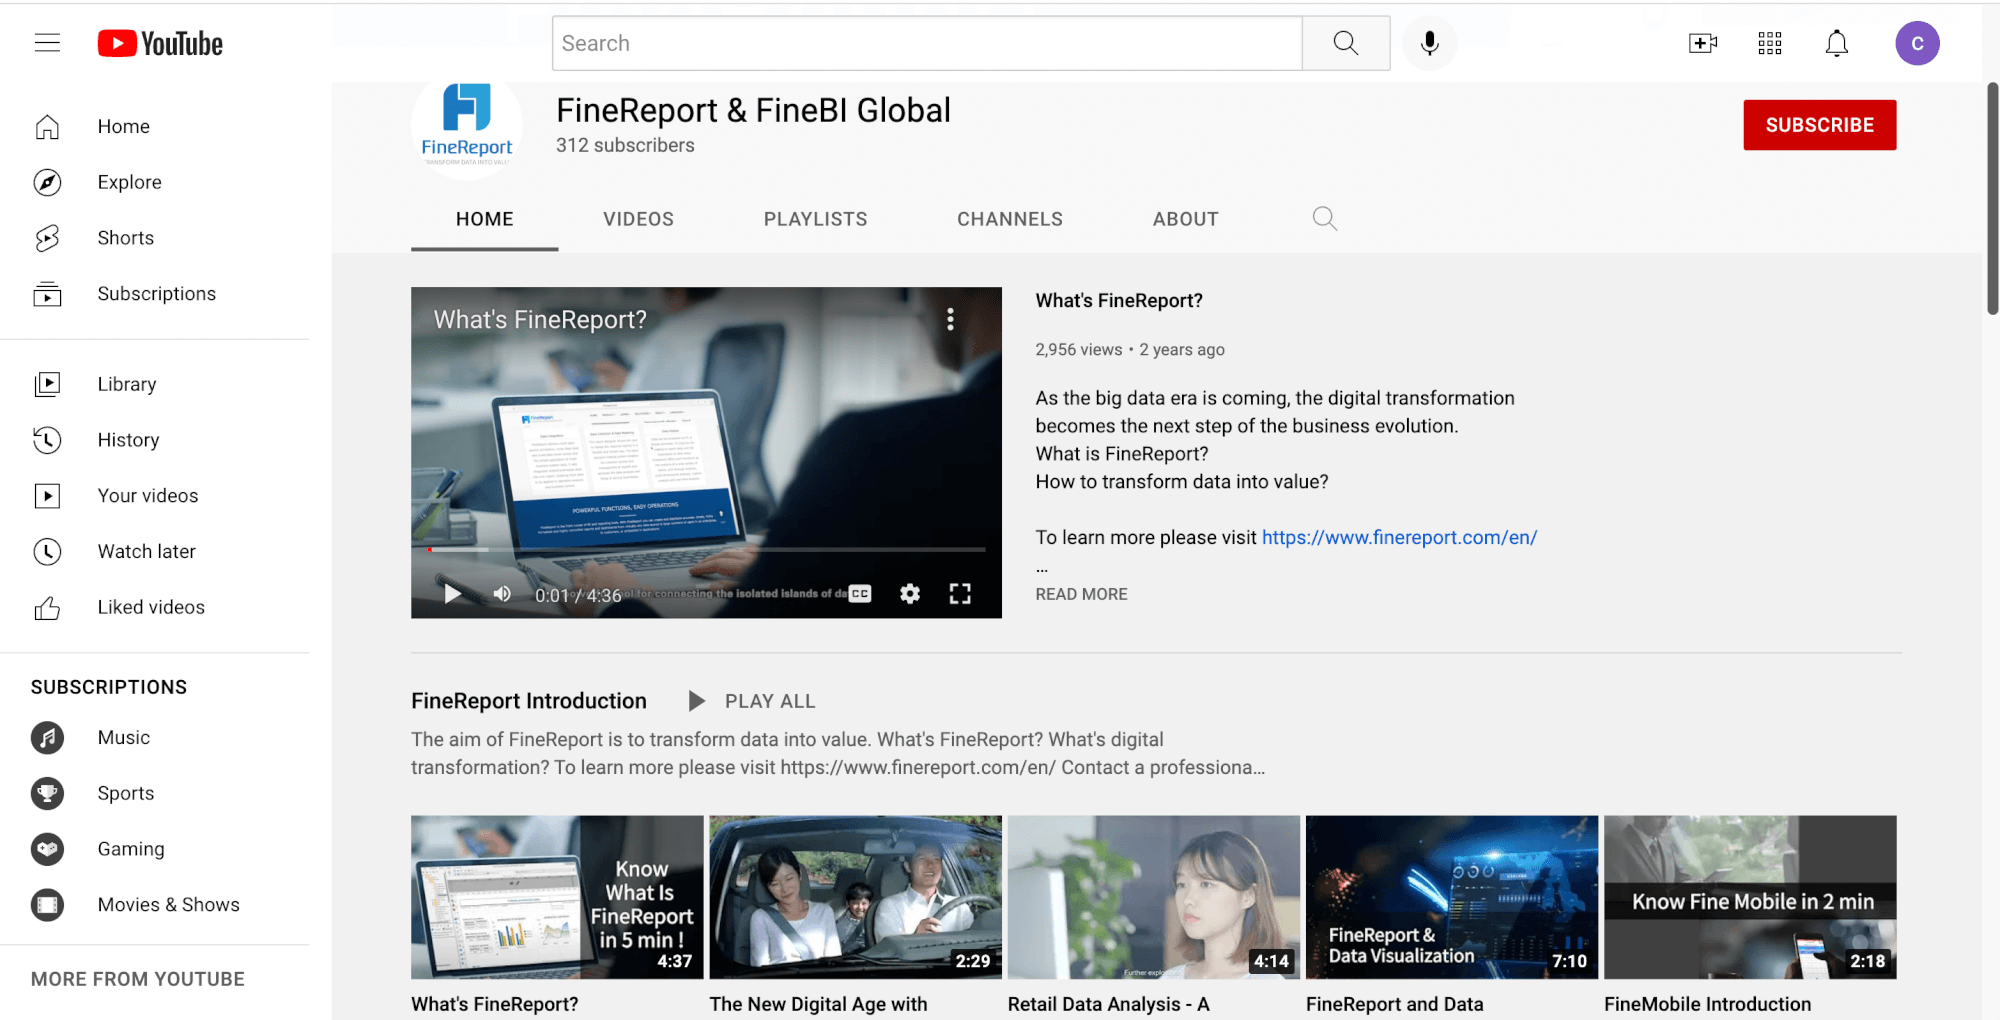
Task: Switch to the HOME tab
Action: click(x=484, y=219)
